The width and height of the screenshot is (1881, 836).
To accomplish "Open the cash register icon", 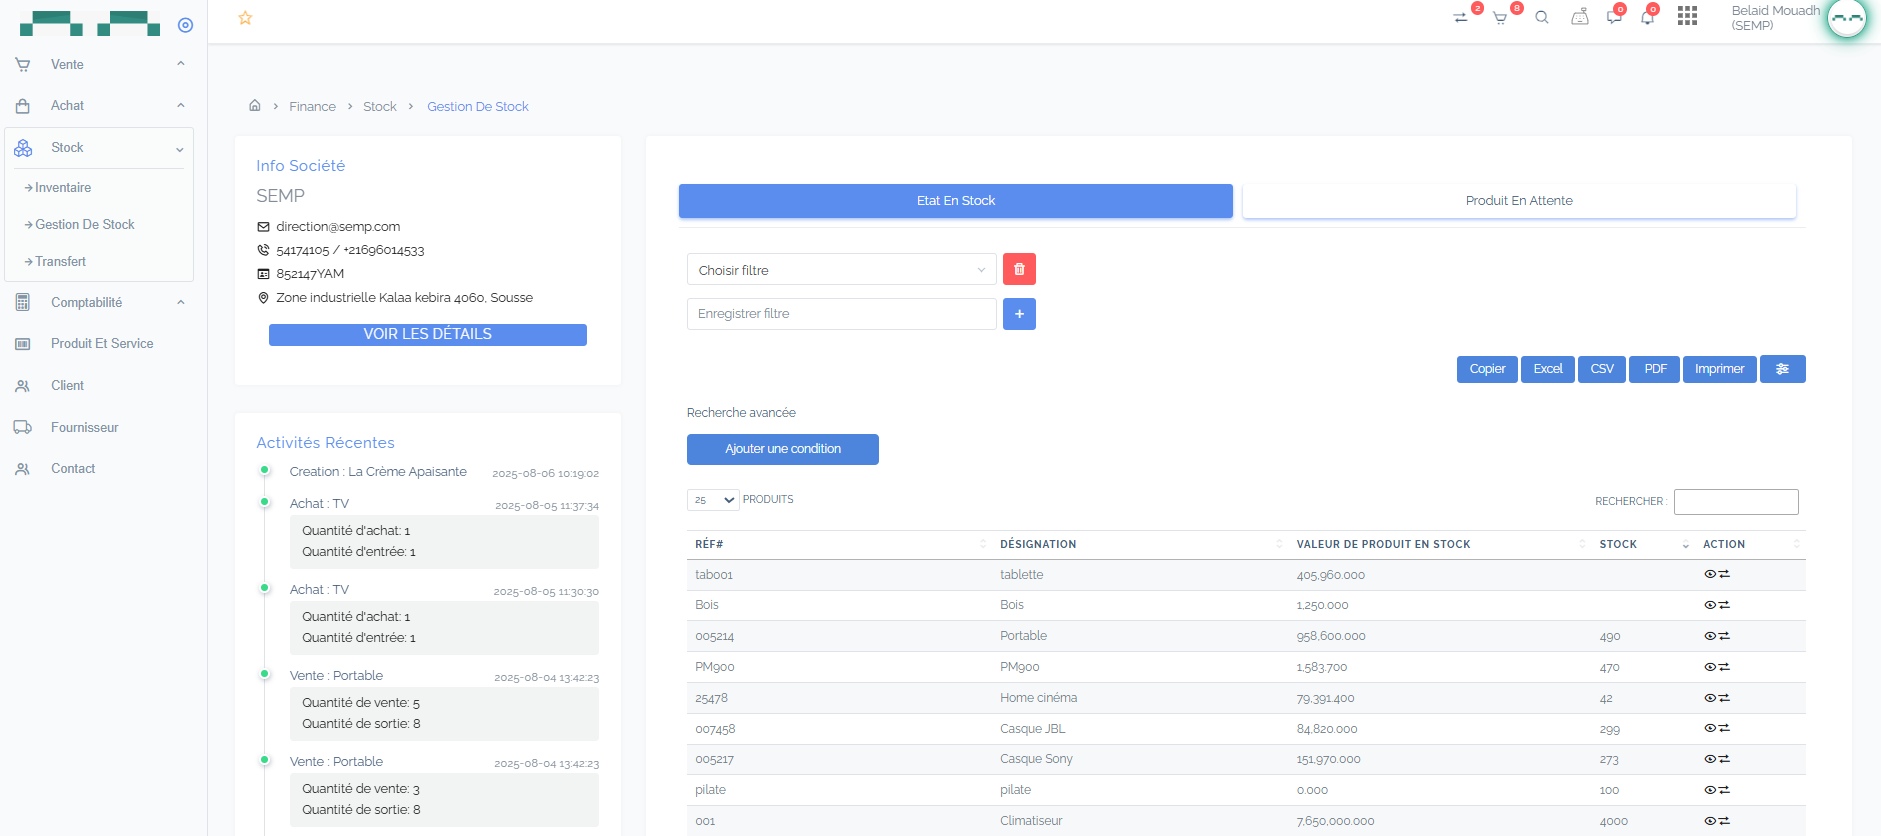I will coord(1580,17).
